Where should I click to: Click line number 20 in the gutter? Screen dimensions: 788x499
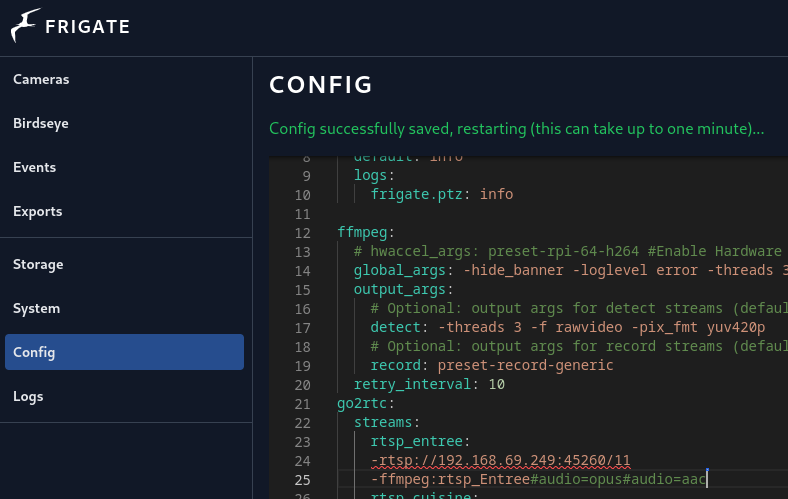pos(303,385)
